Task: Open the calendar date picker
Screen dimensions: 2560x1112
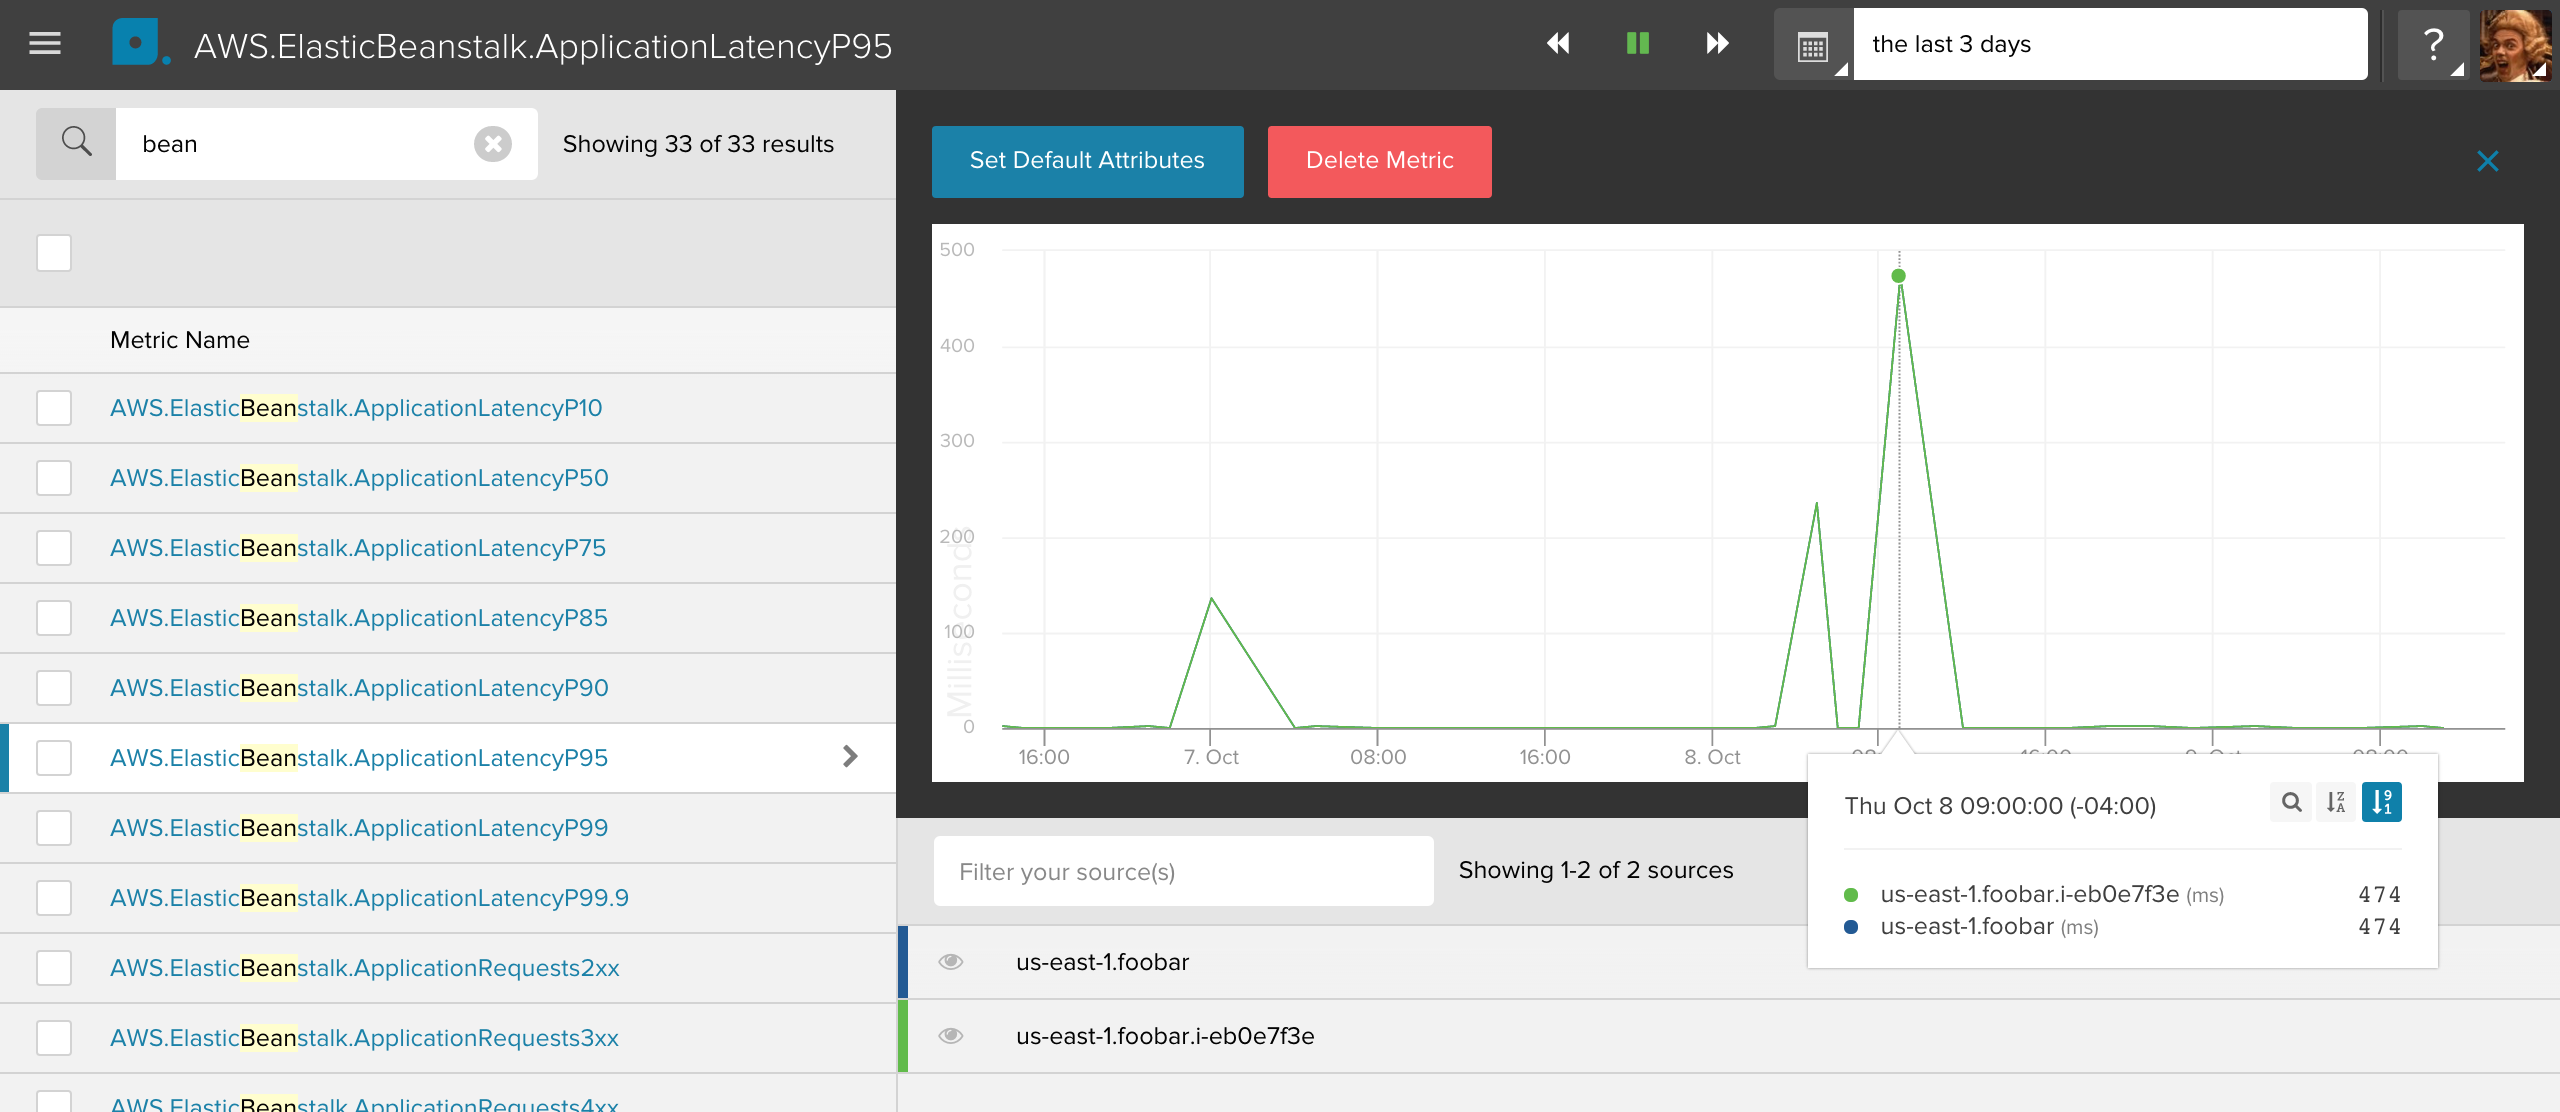Action: pyautogui.click(x=1813, y=44)
